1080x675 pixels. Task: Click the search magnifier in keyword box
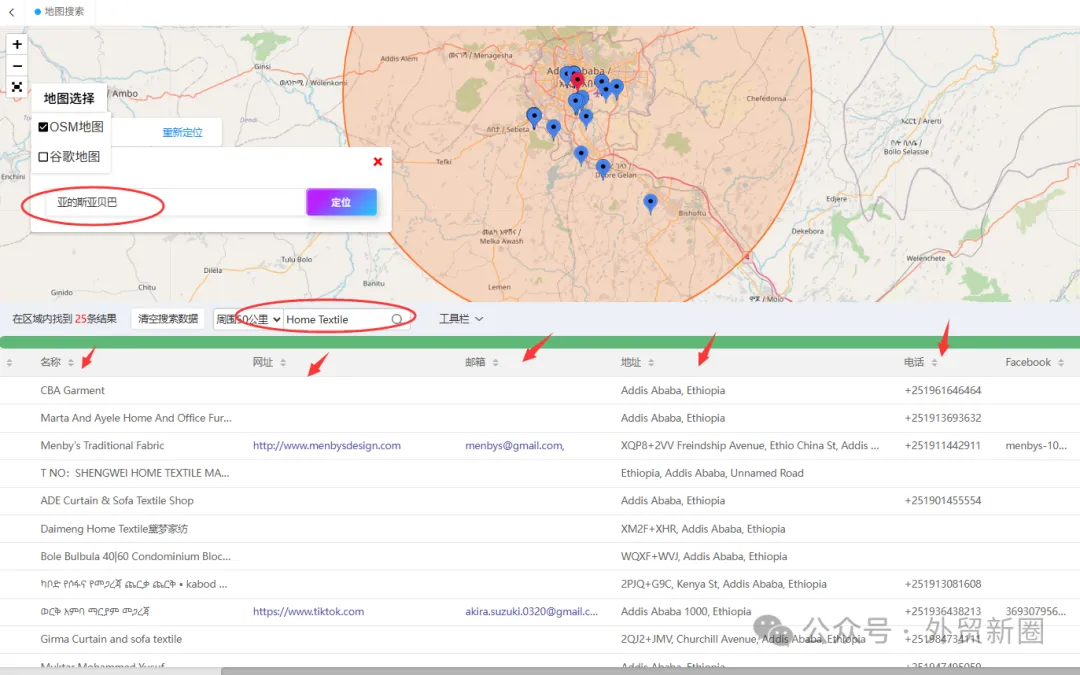pyautogui.click(x=397, y=320)
